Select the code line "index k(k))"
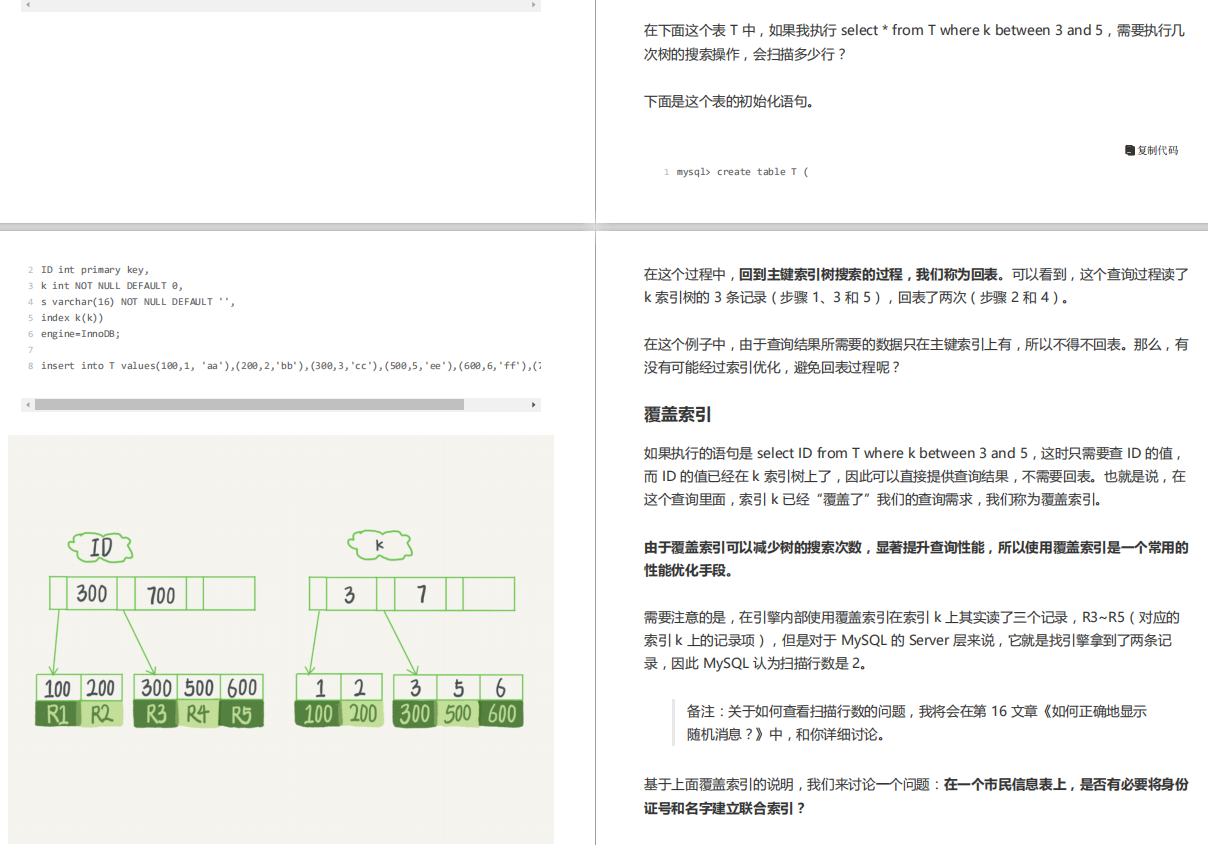The image size is (1208, 845). (x=72, y=318)
